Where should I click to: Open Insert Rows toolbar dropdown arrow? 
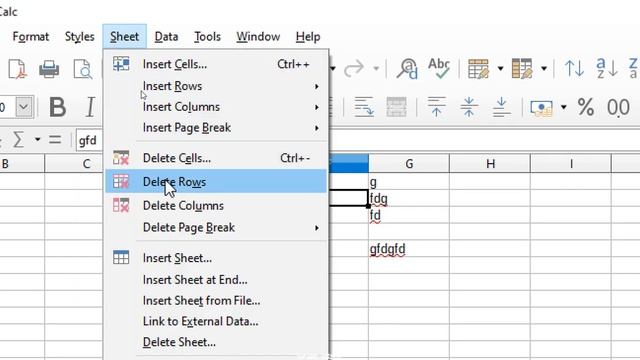click(x=500, y=69)
